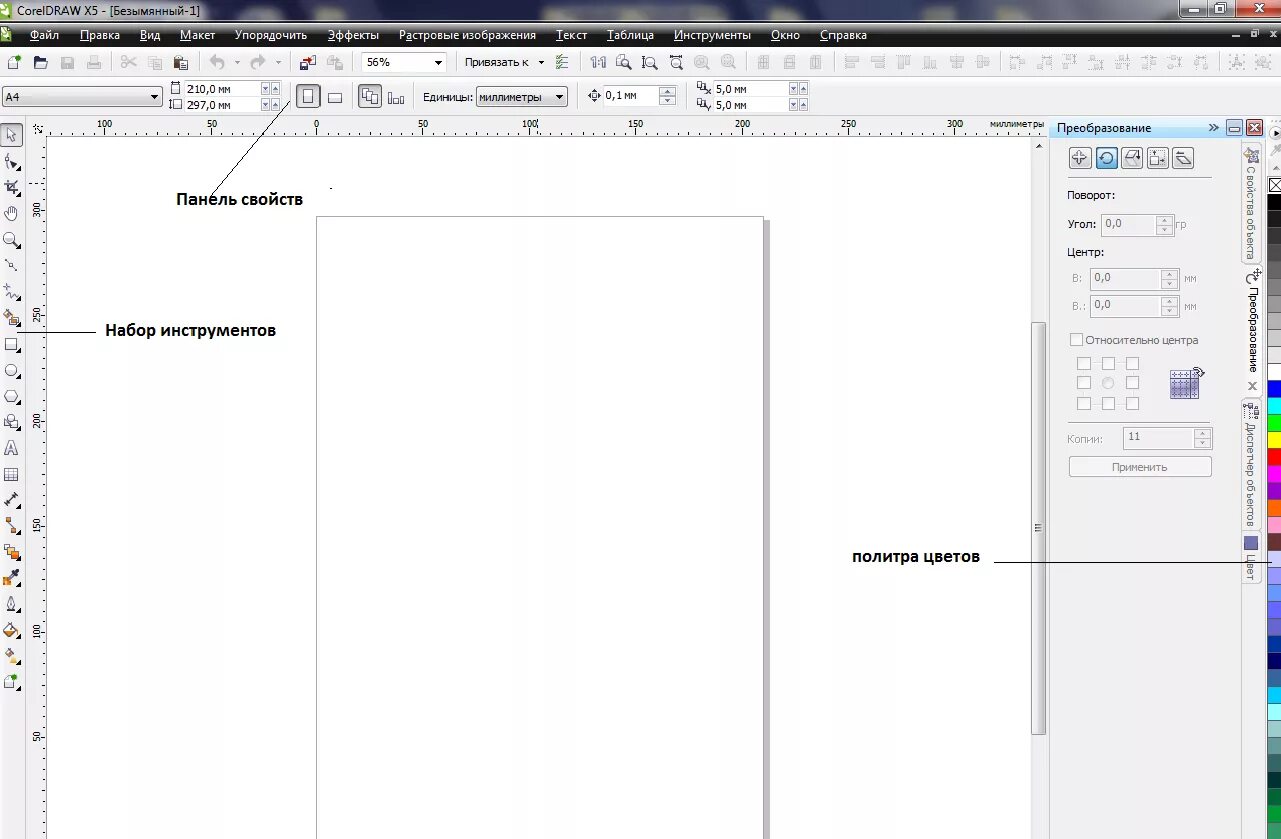This screenshot has width=1281, height=839.
Task: Select the Interactive fill tool
Action: (12, 657)
